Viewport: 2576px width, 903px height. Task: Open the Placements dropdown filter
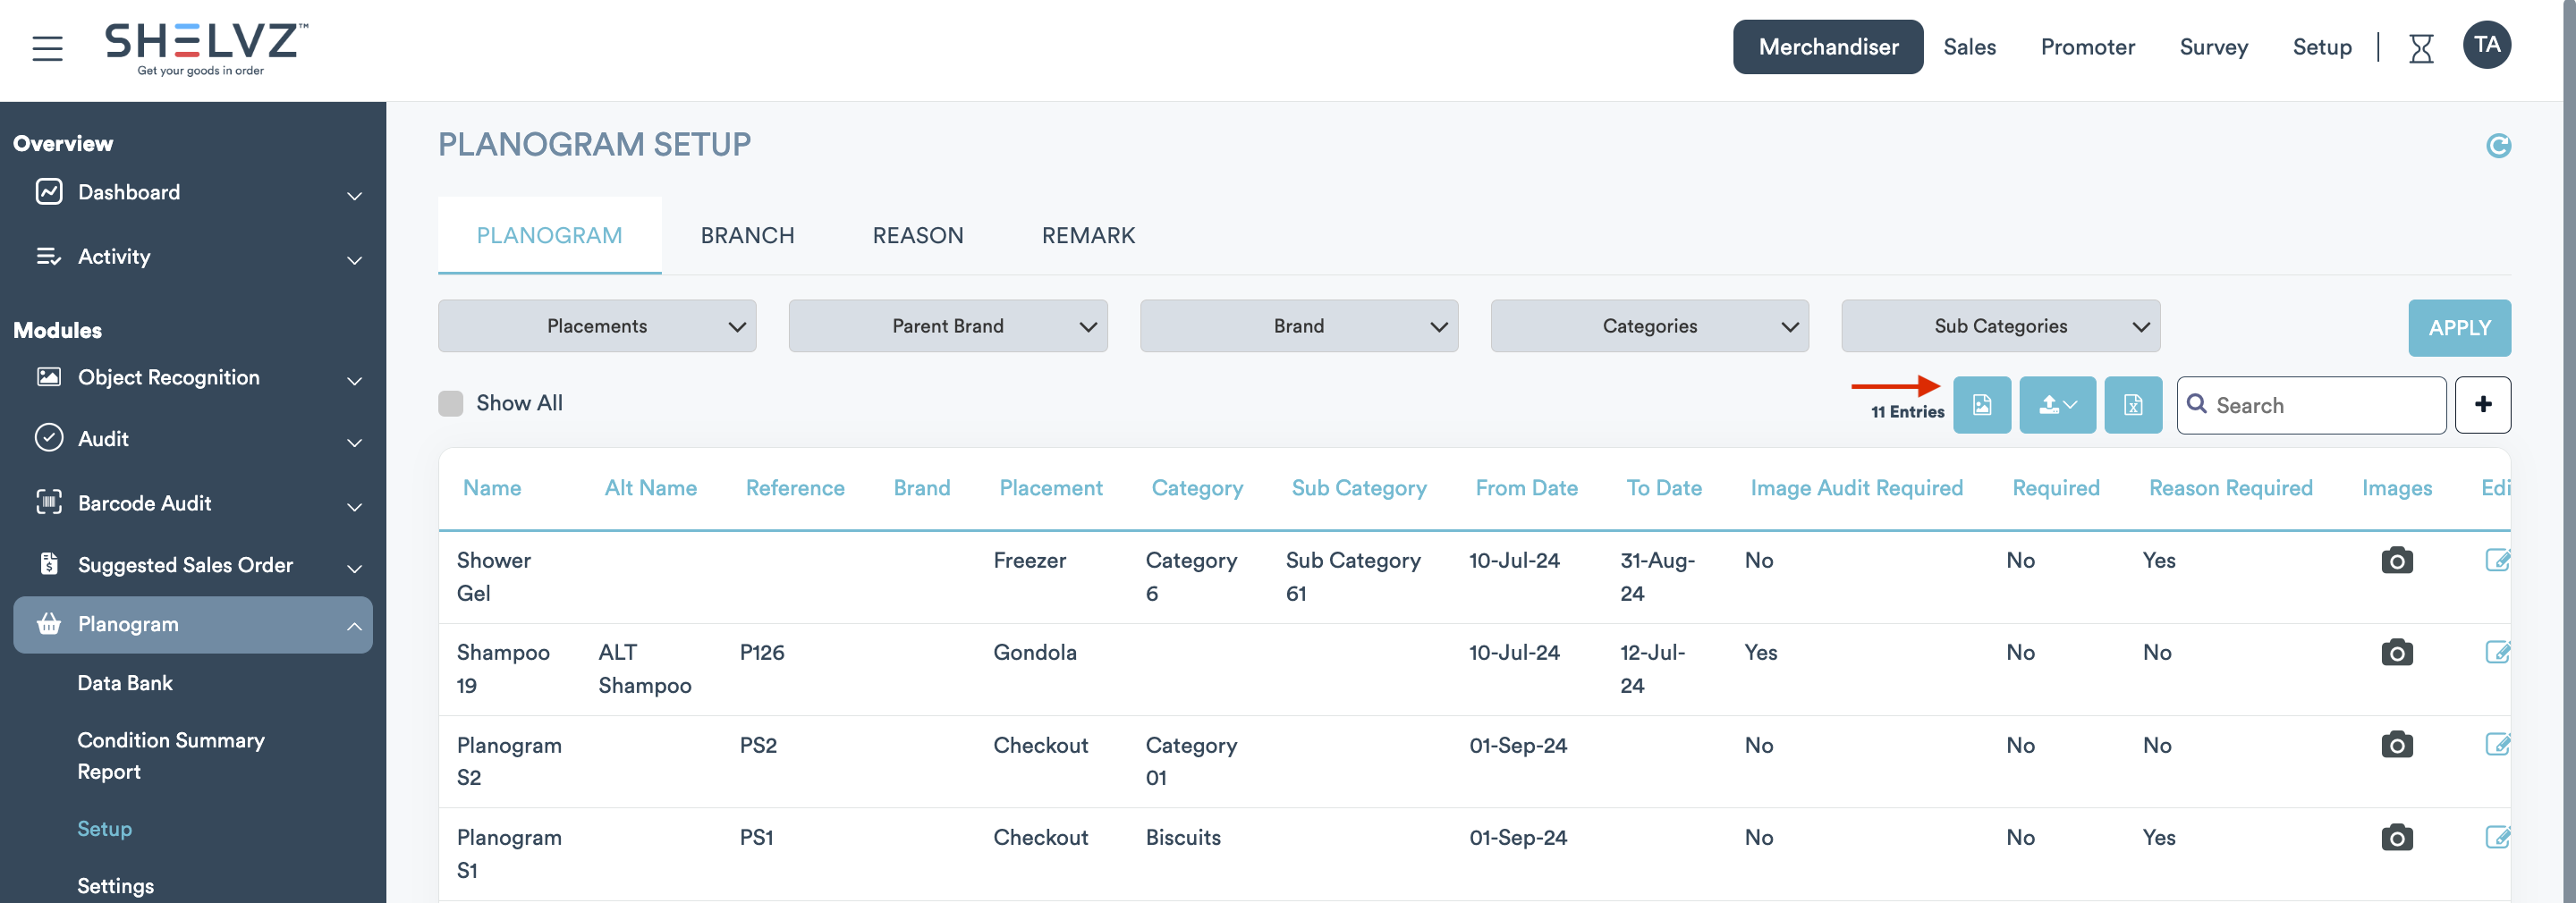pos(597,326)
